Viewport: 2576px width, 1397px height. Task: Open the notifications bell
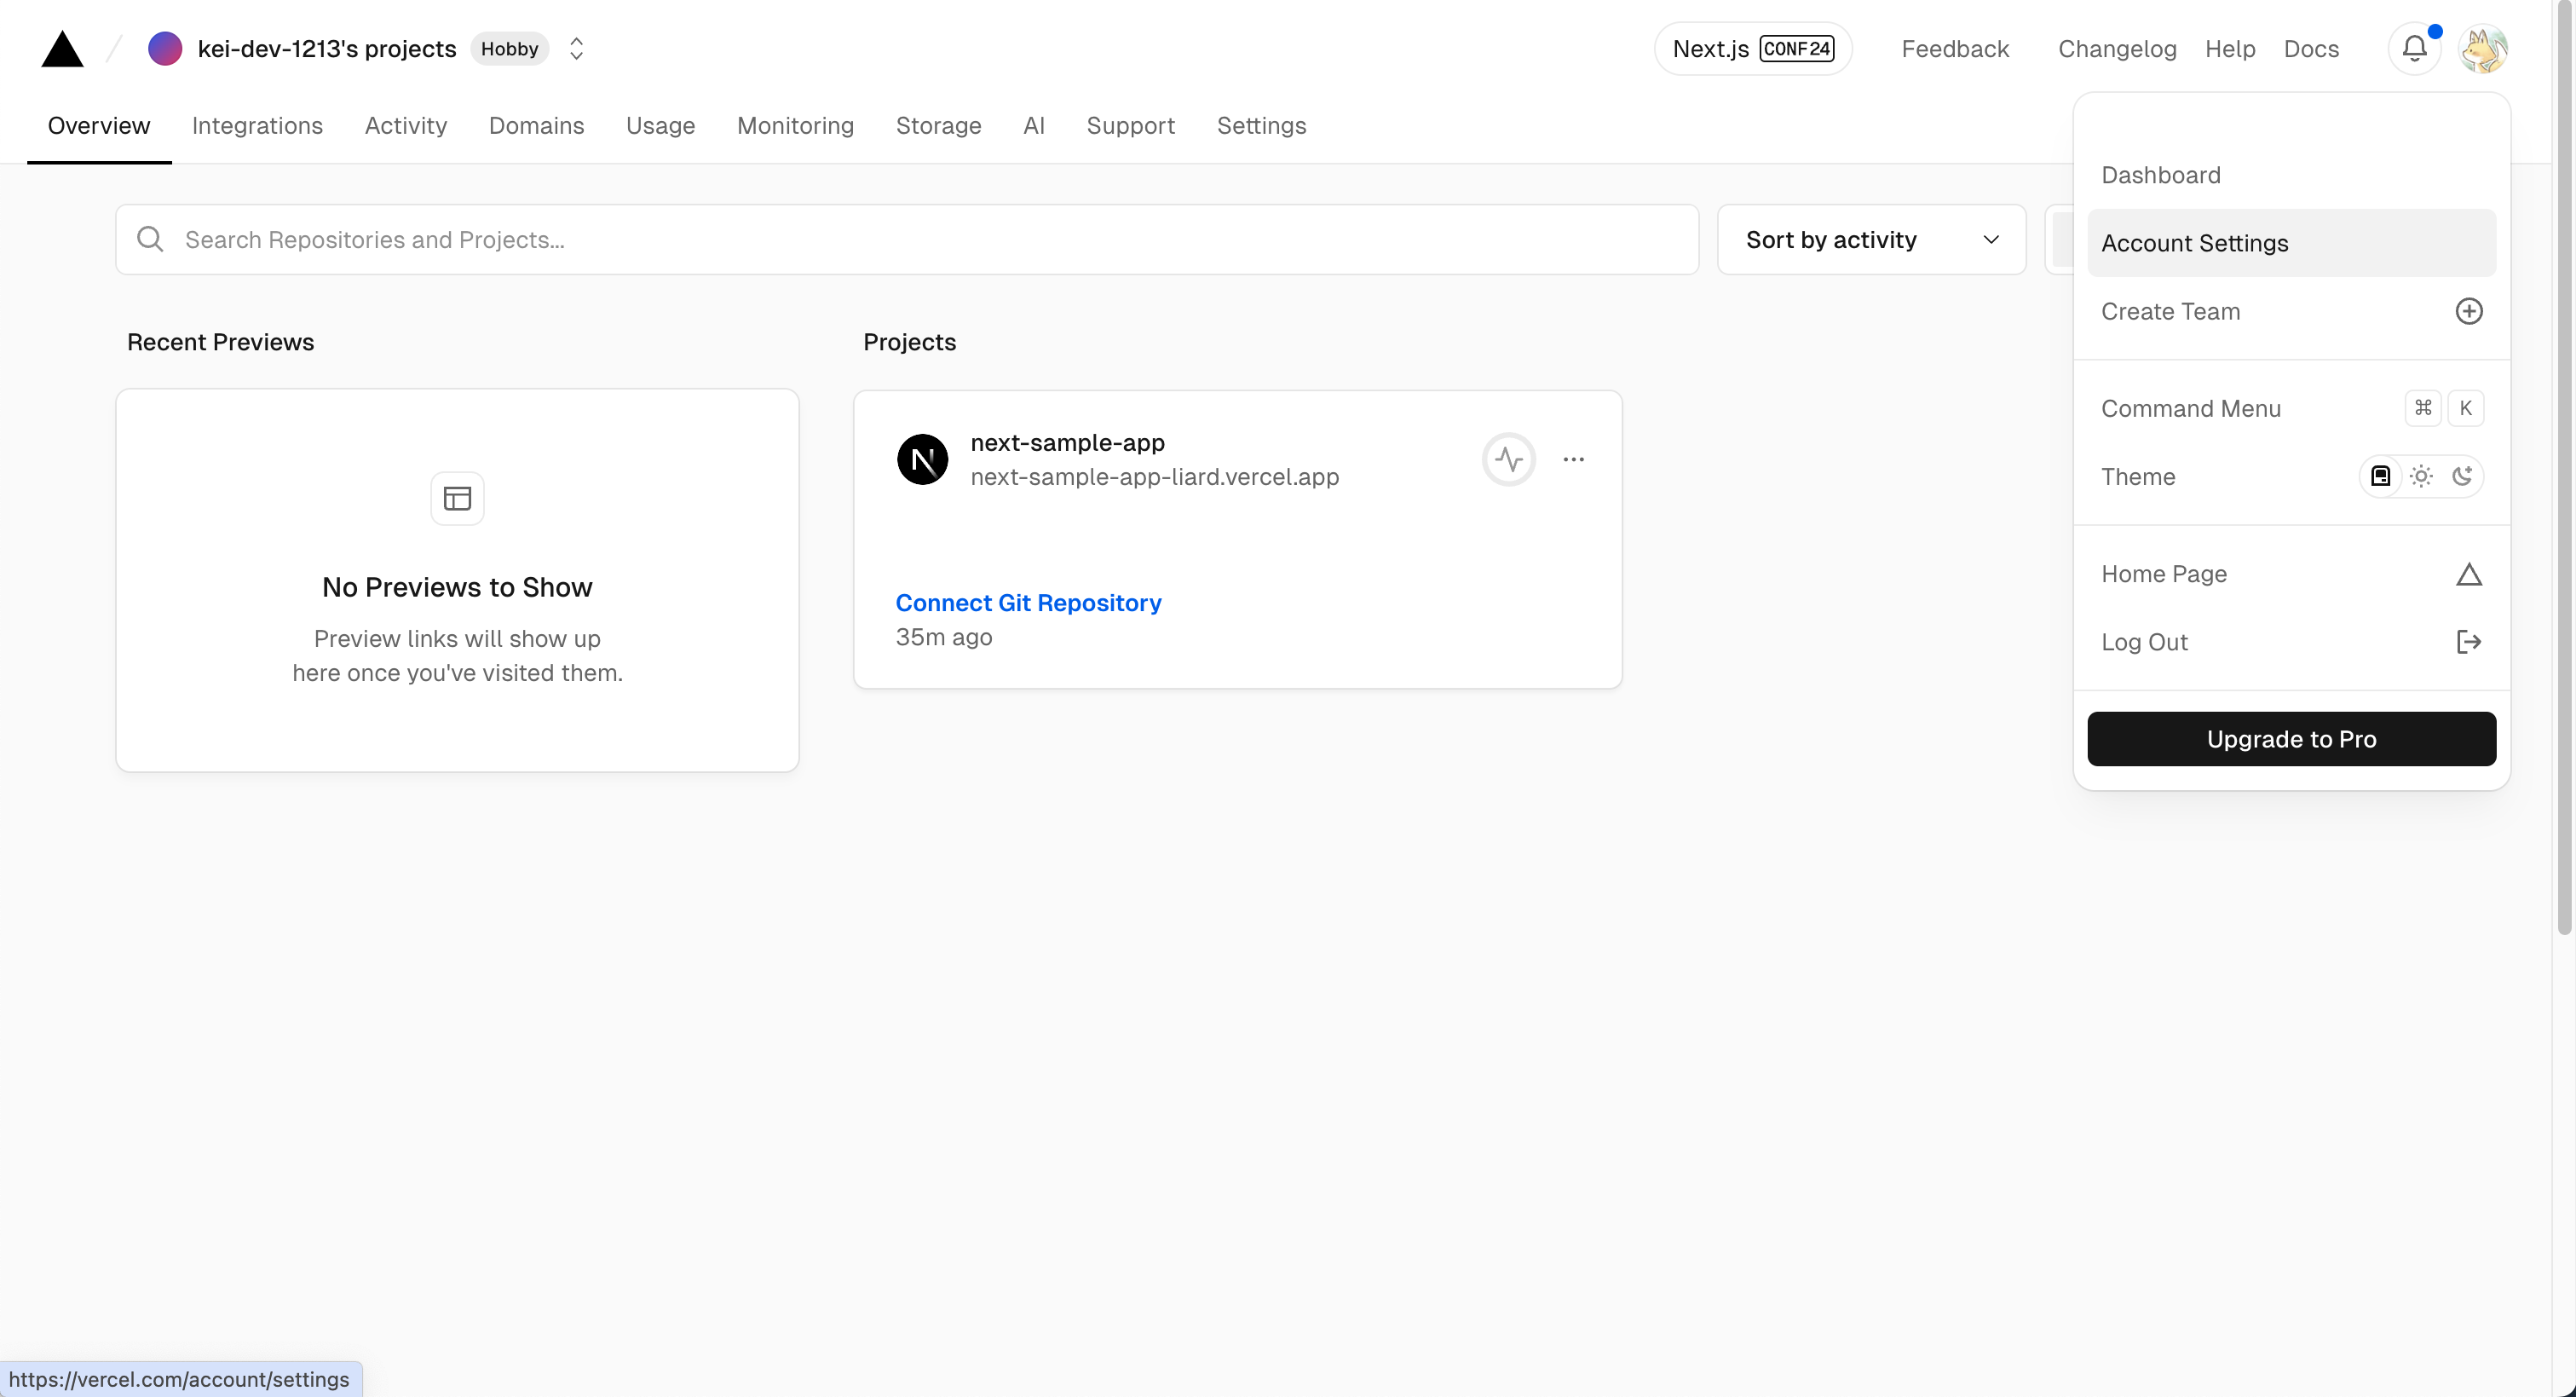tap(2414, 48)
